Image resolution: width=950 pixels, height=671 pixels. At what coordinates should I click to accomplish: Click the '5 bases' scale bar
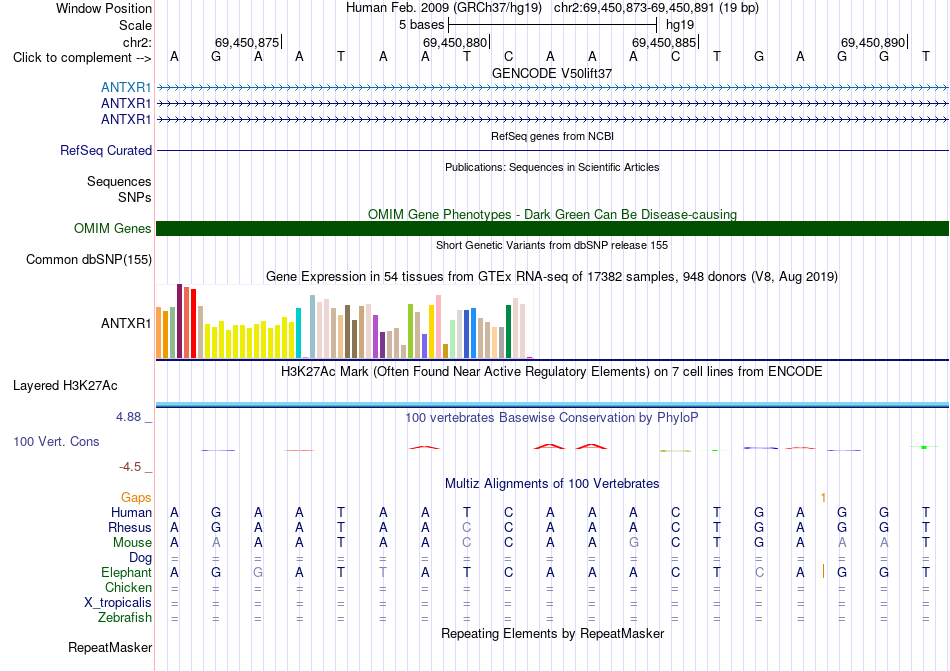[x=553, y=25]
